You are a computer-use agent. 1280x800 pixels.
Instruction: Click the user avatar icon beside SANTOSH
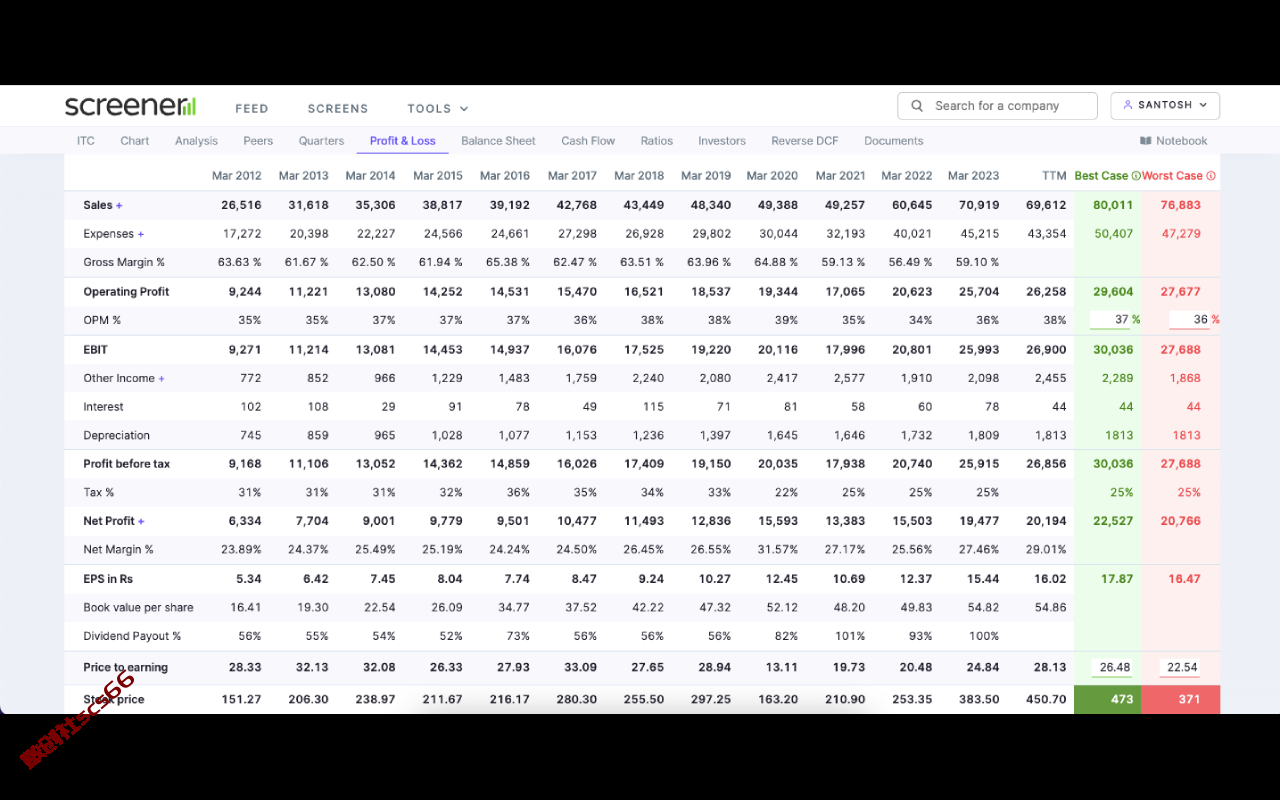tap(1128, 105)
